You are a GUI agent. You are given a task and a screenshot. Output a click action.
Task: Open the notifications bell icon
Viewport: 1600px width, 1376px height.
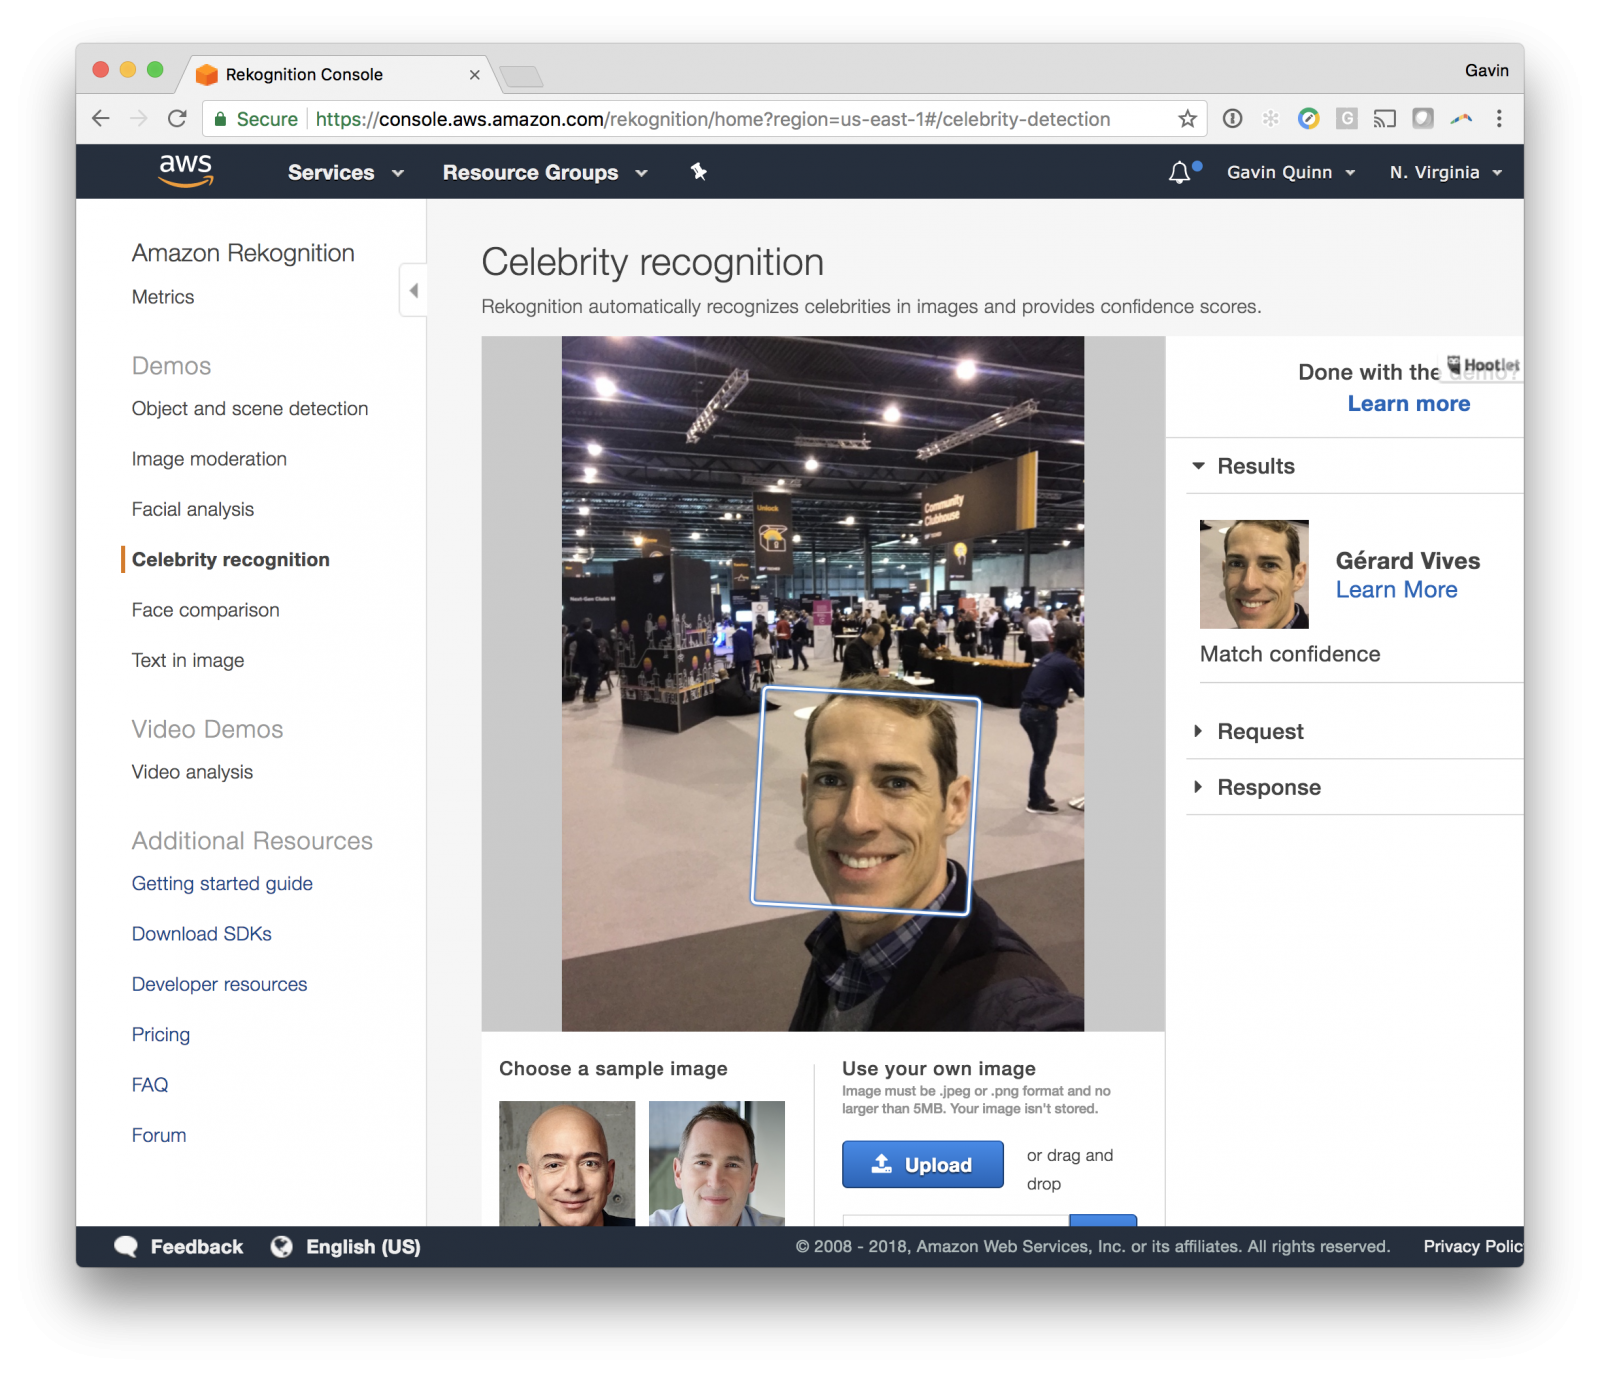(x=1180, y=172)
